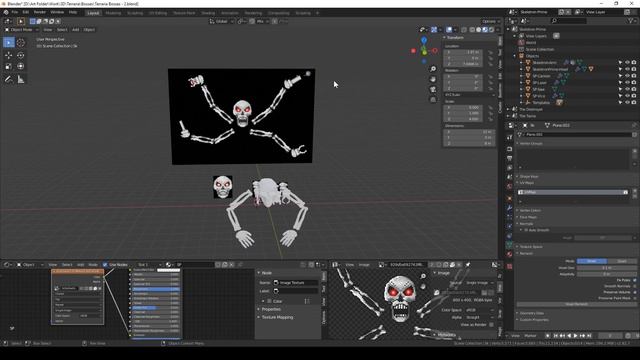Open the Object Data mesh properties tab

509,244
